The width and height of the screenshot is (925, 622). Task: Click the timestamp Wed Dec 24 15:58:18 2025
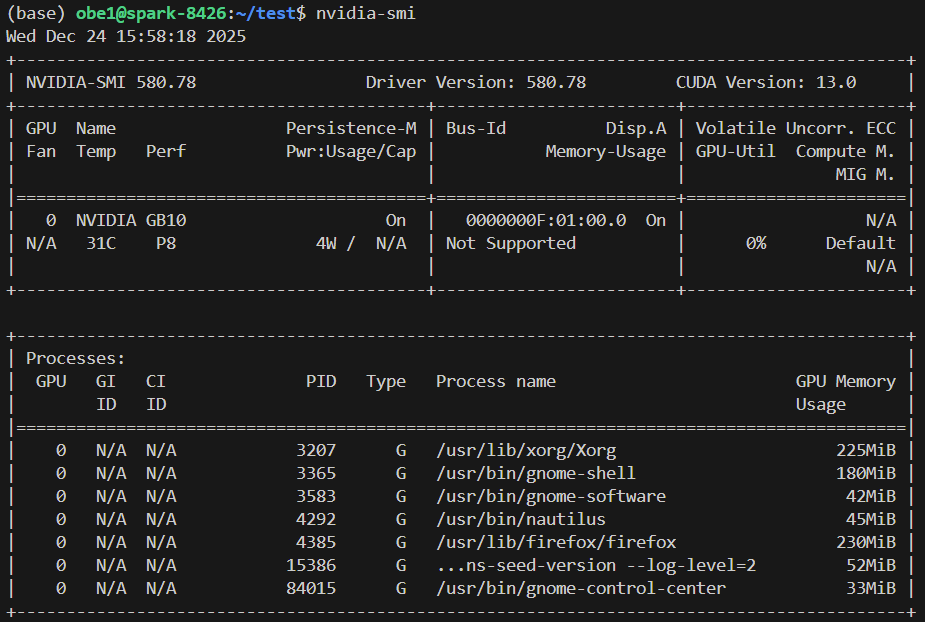126,36
